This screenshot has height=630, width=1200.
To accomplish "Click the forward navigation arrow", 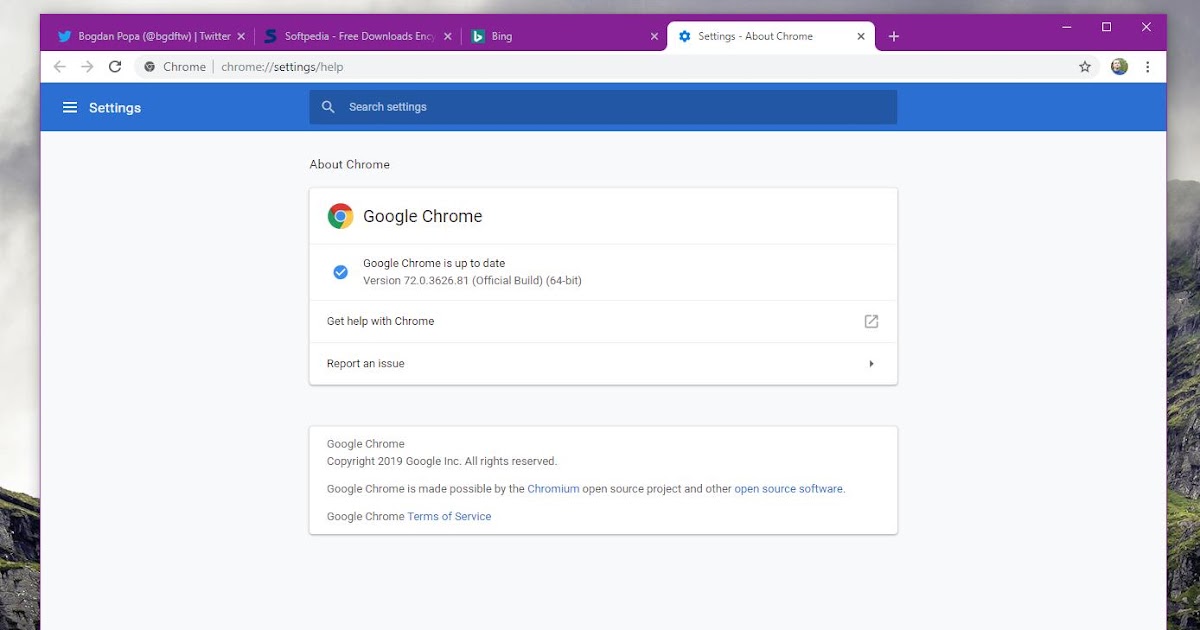I will (87, 67).
